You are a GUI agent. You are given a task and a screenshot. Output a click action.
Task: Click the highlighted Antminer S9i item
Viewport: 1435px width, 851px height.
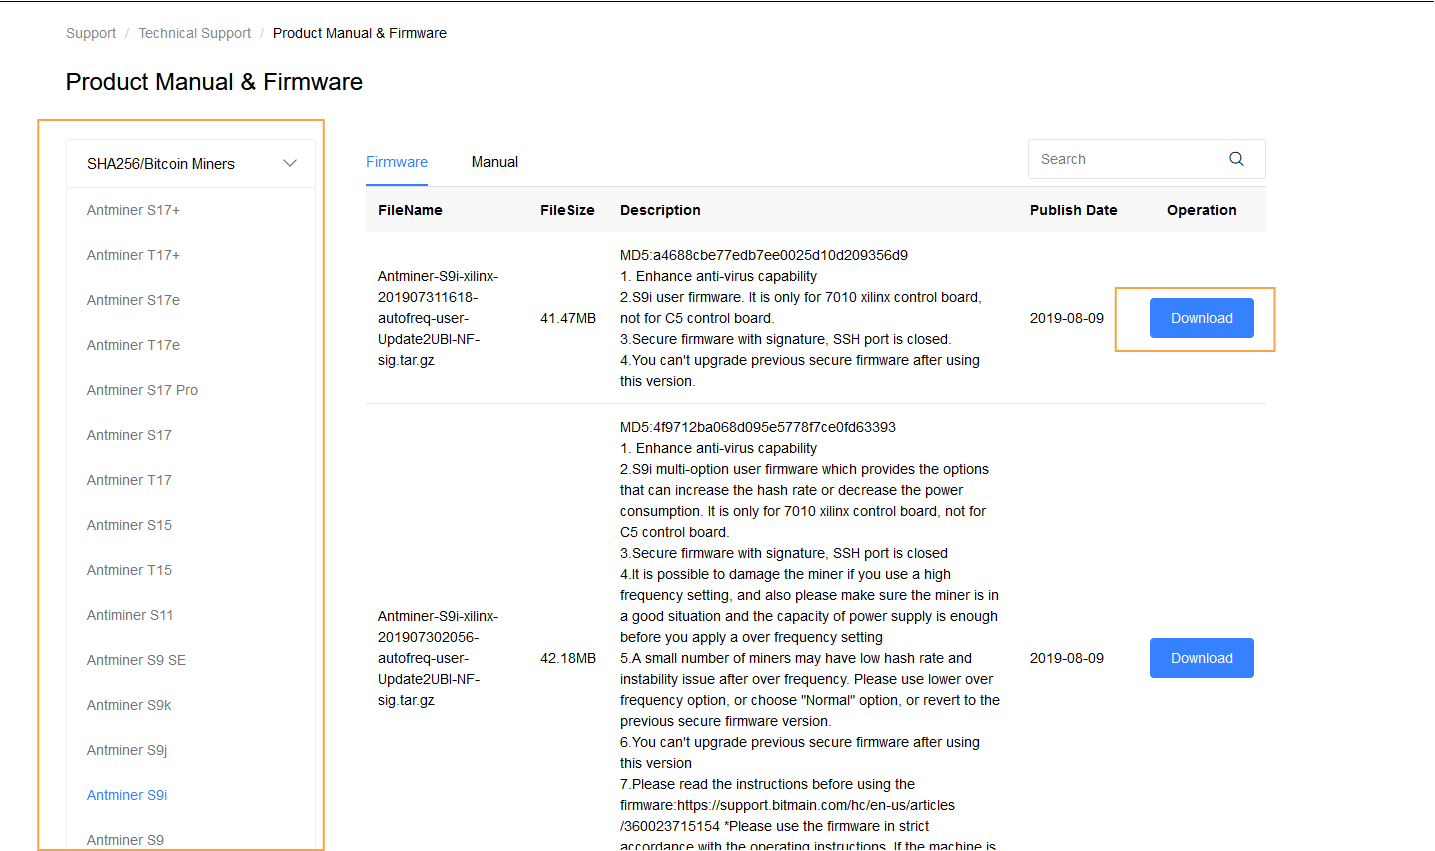pyautogui.click(x=127, y=795)
